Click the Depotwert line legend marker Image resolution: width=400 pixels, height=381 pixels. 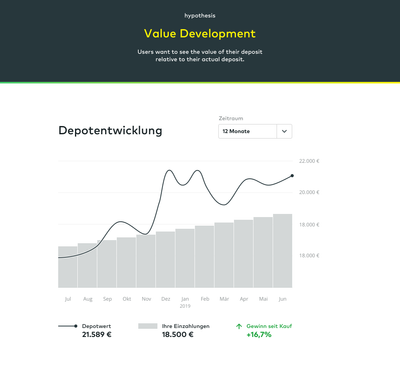[x=68, y=326]
